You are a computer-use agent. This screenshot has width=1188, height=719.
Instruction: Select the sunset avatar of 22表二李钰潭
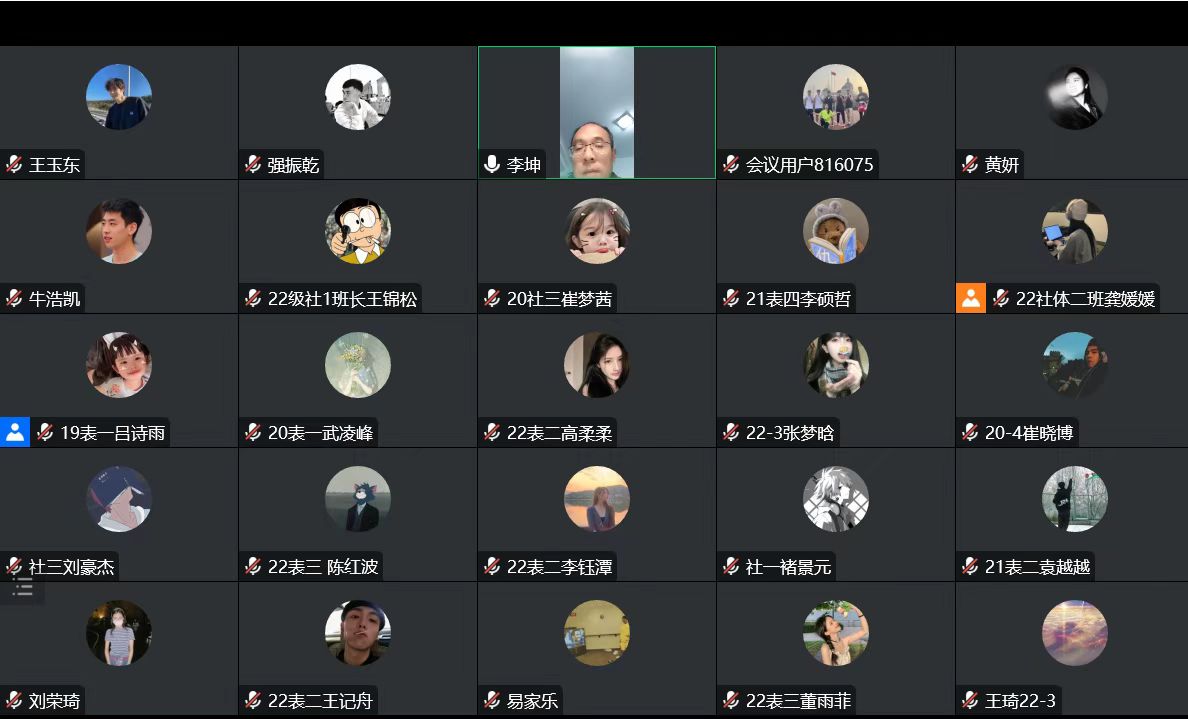[x=596, y=499]
